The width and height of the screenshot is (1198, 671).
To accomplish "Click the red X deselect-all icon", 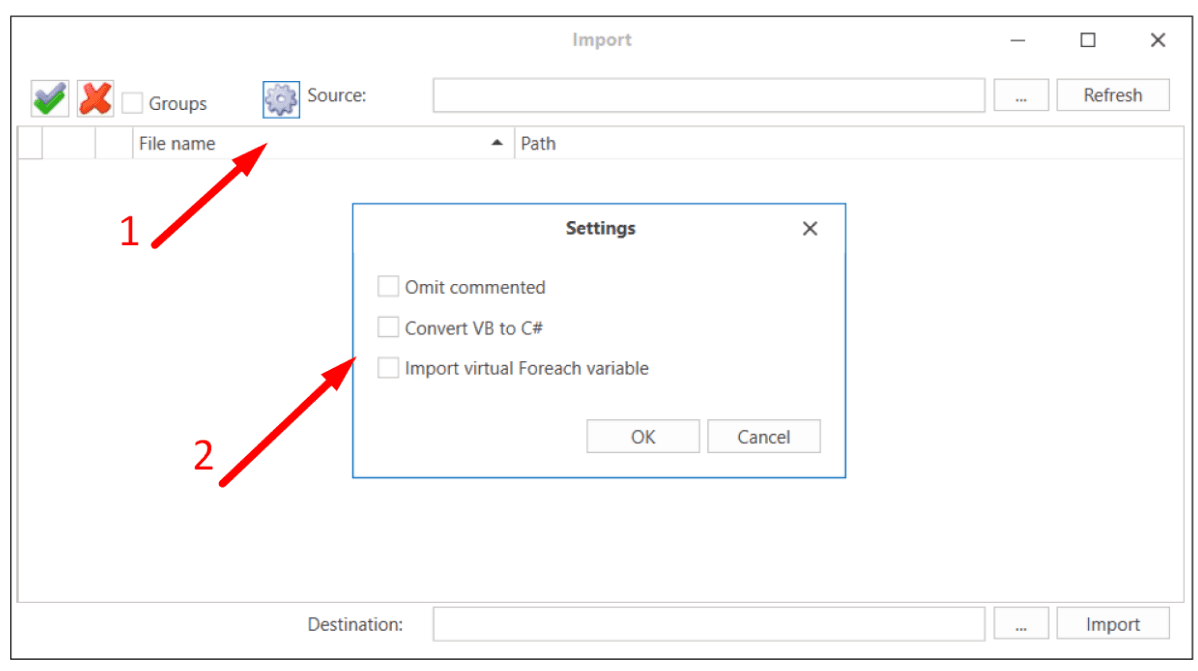I will pos(96,99).
